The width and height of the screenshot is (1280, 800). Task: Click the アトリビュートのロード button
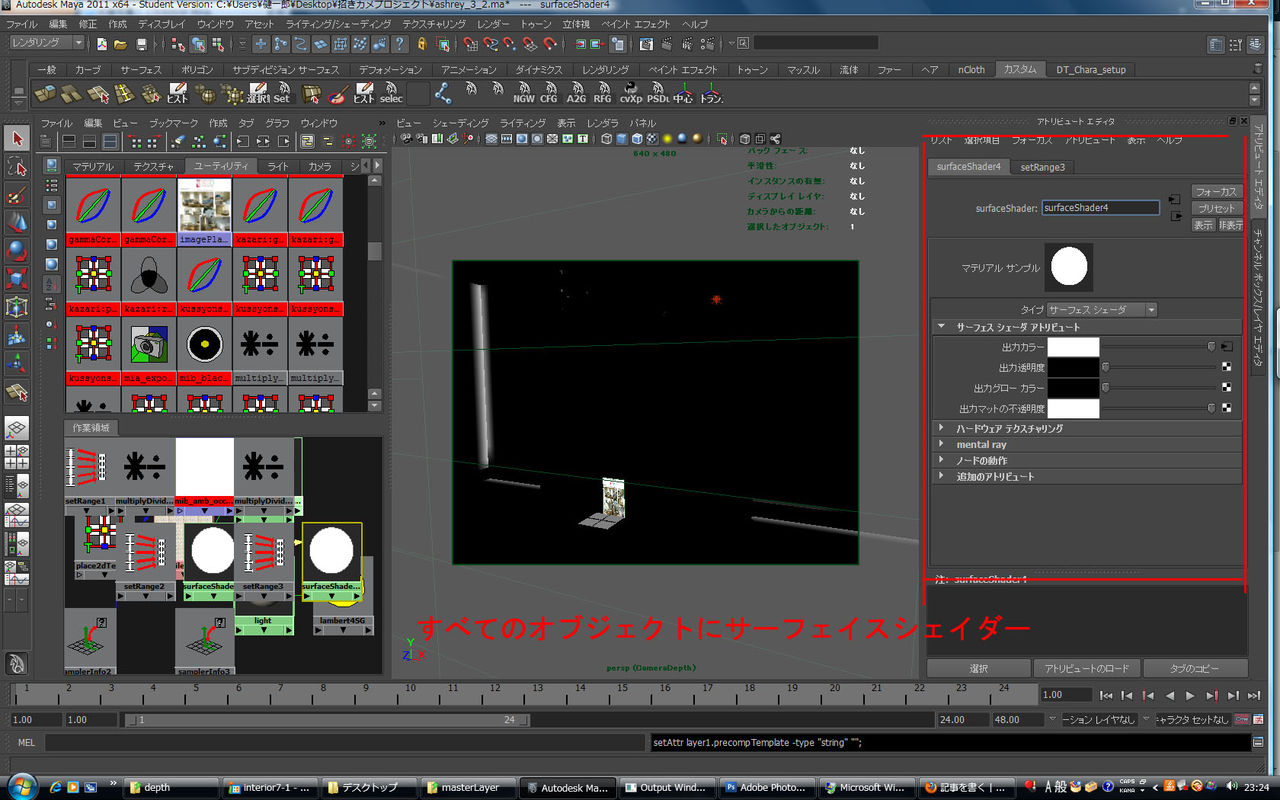1086,668
